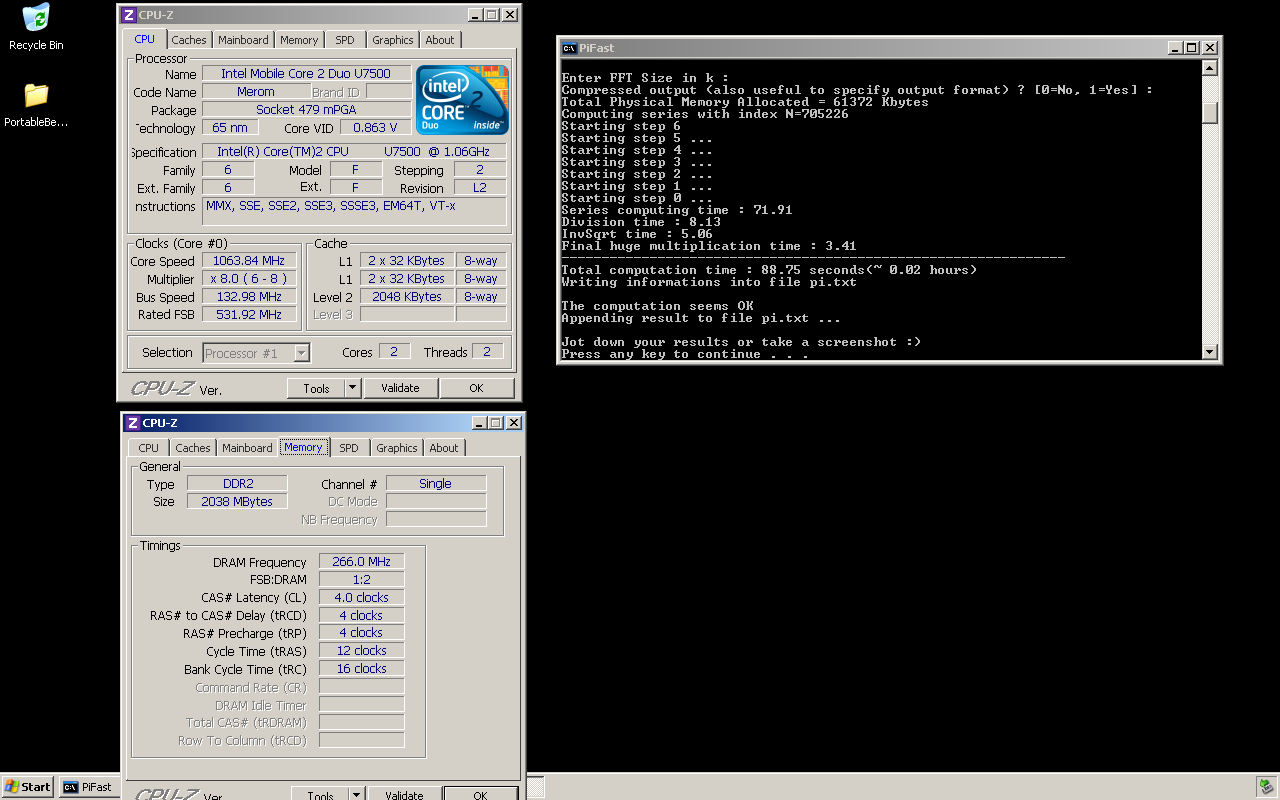This screenshot has height=800, width=1280.
Task: Click FSB:DRAM ratio value 1:2
Action: pyautogui.click(x=362, y=580)
